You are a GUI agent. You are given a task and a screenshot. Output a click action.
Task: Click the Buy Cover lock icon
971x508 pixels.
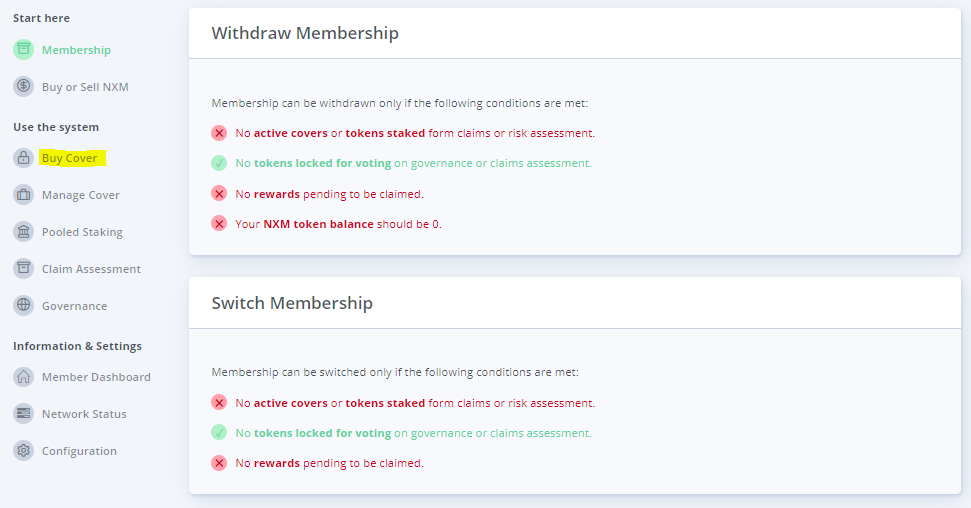23,158
